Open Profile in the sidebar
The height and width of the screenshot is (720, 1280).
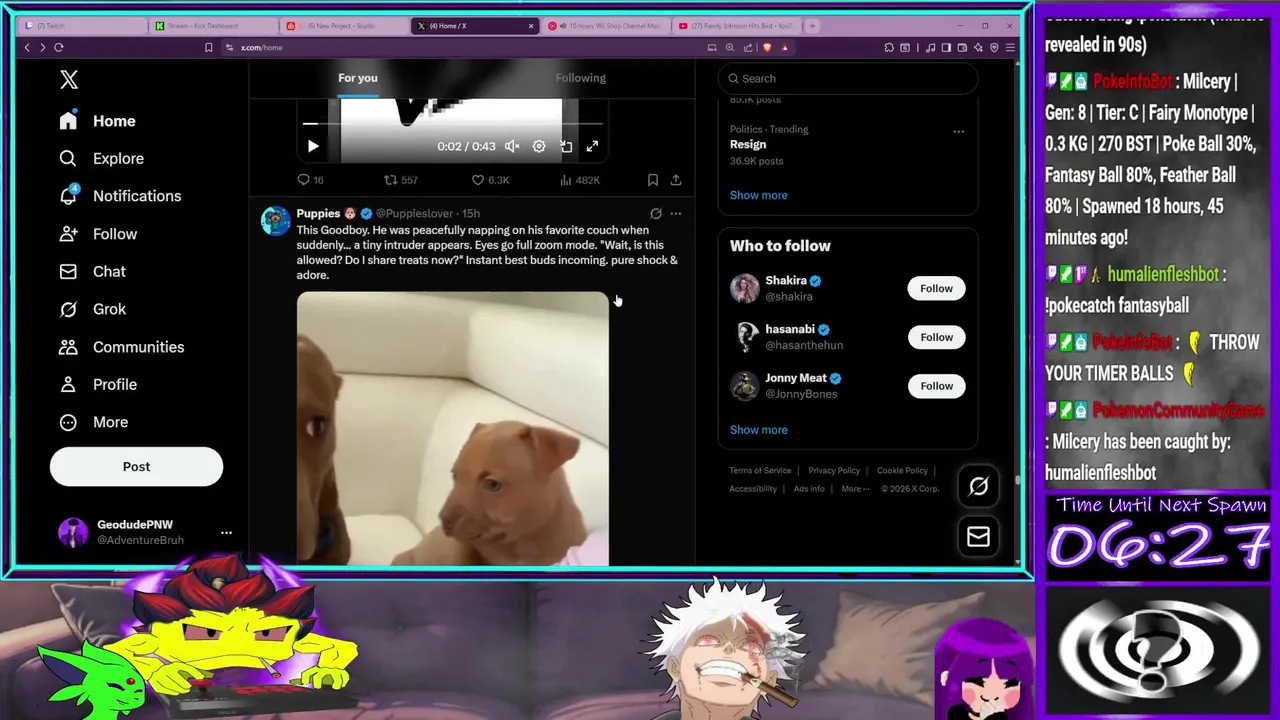[x=98, y=384]
